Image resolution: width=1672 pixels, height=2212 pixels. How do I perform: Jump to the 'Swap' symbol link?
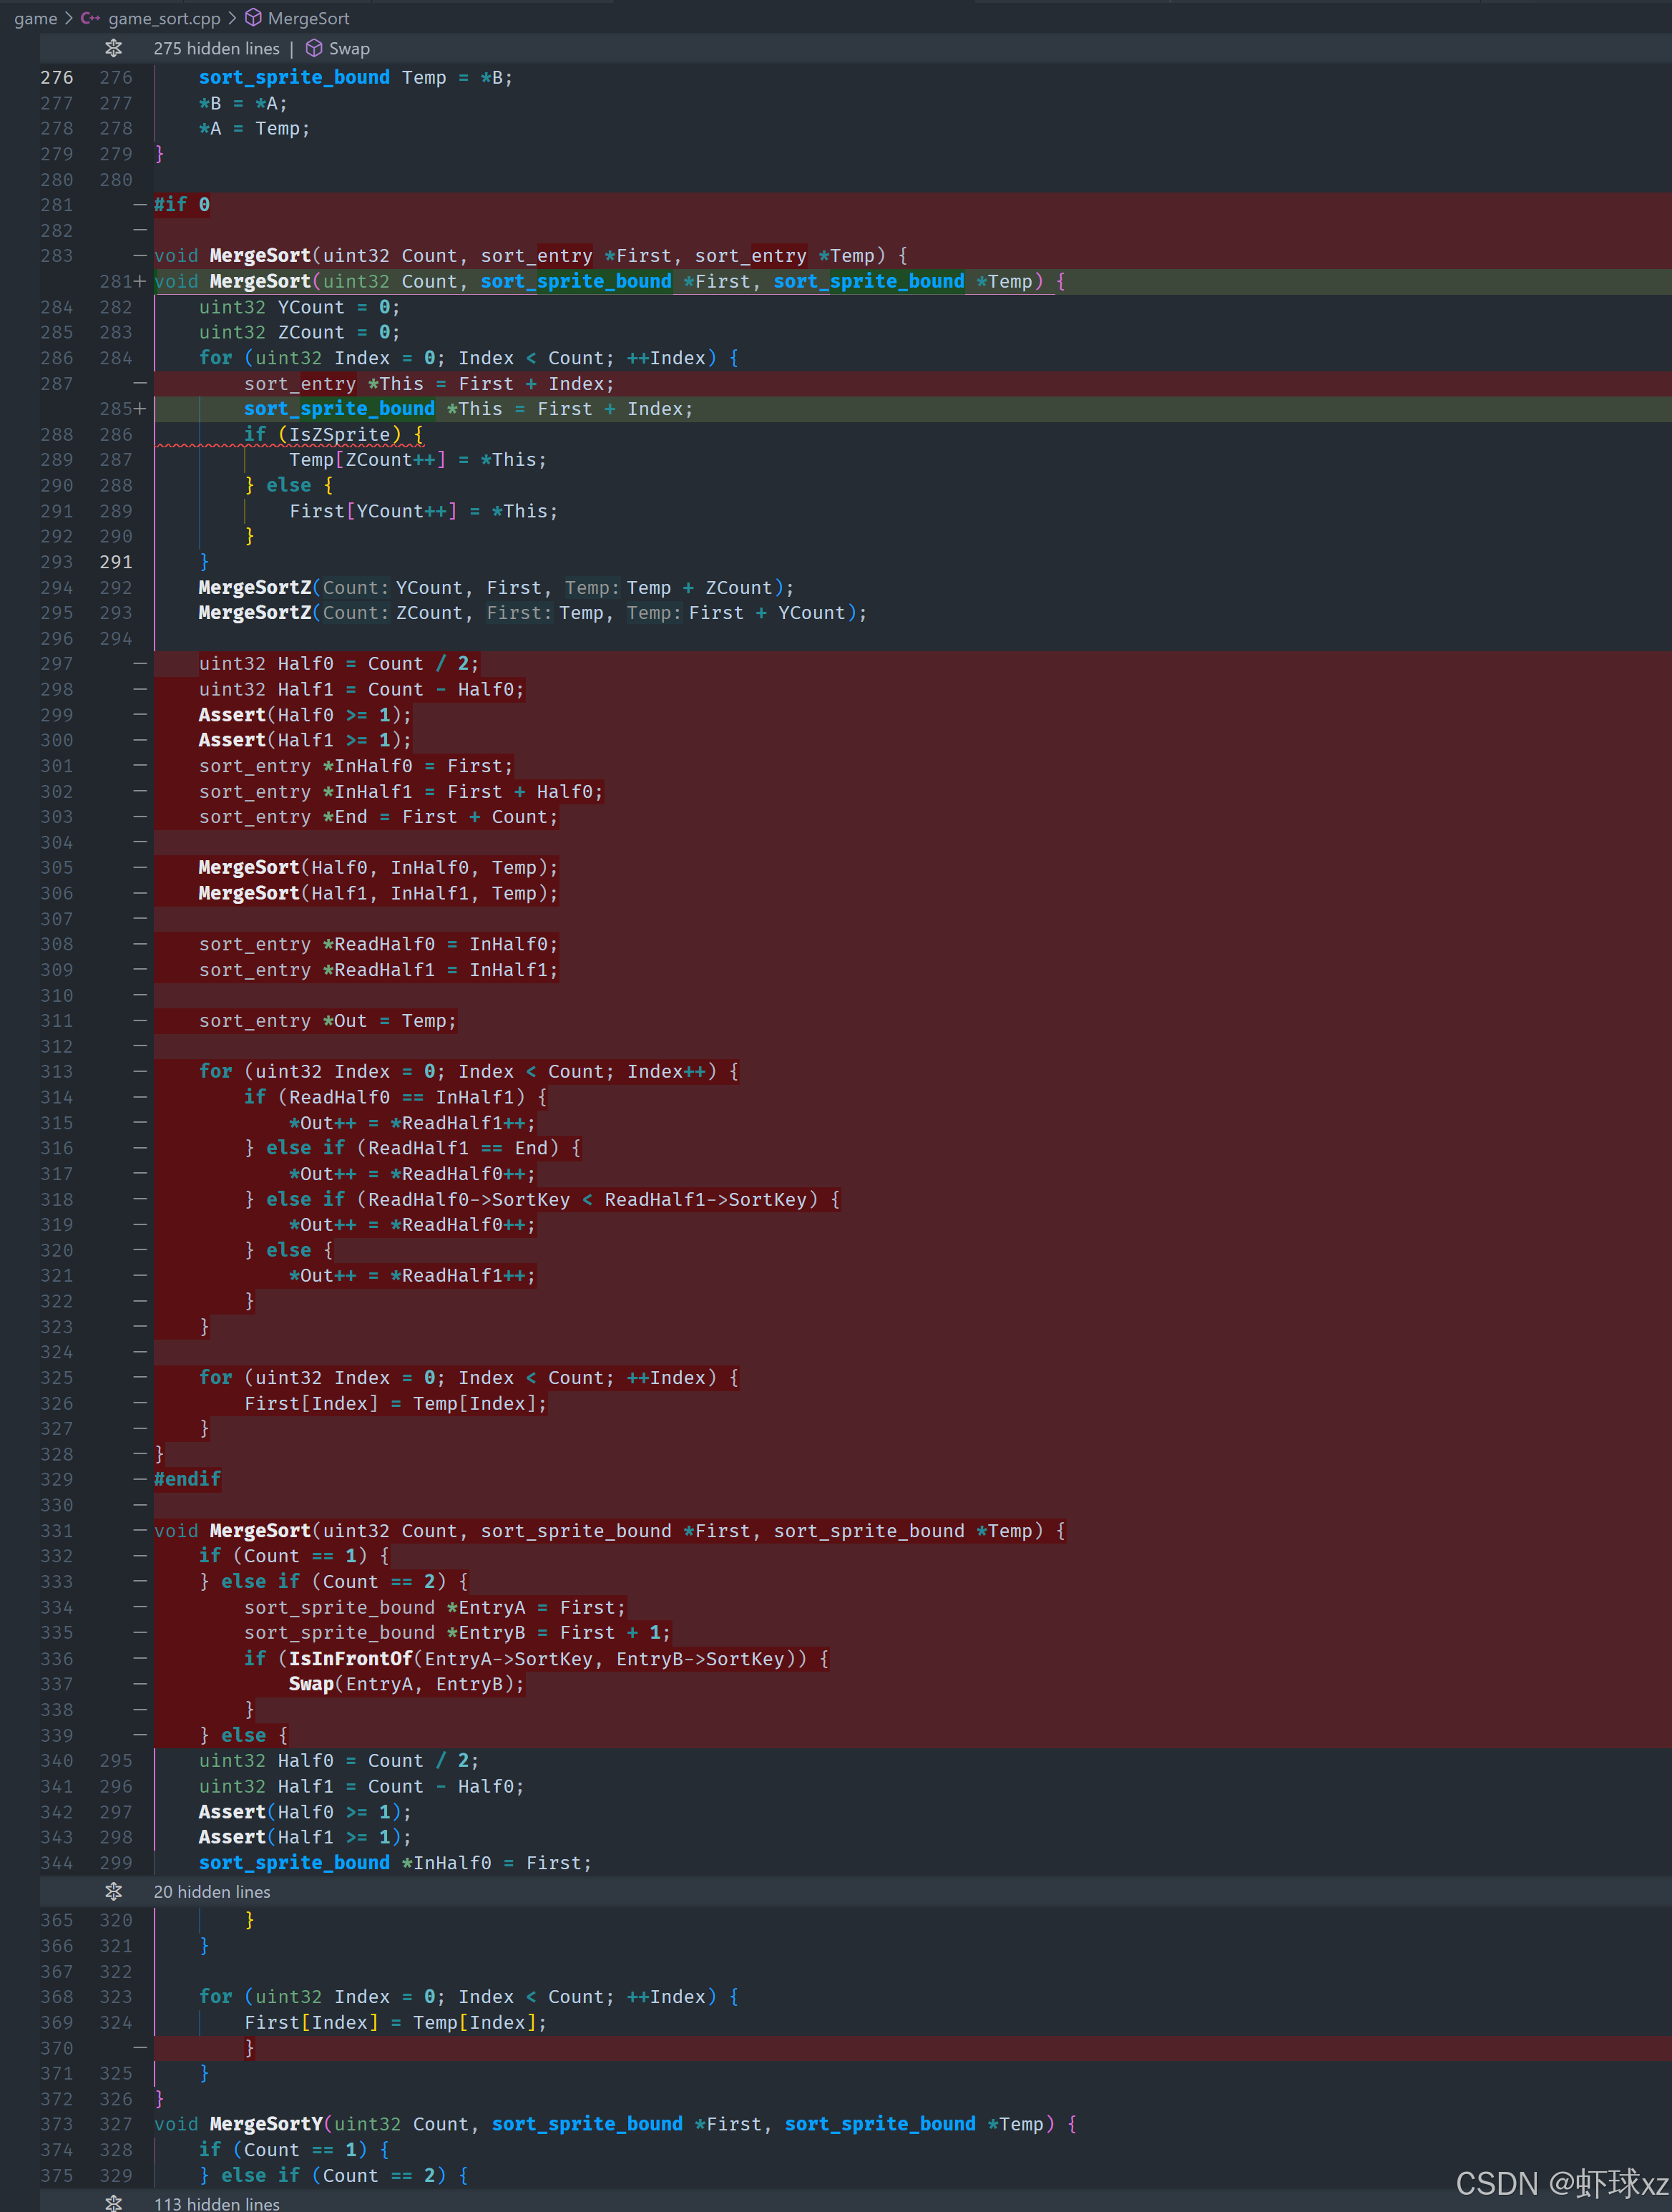[x=349, y=48]
